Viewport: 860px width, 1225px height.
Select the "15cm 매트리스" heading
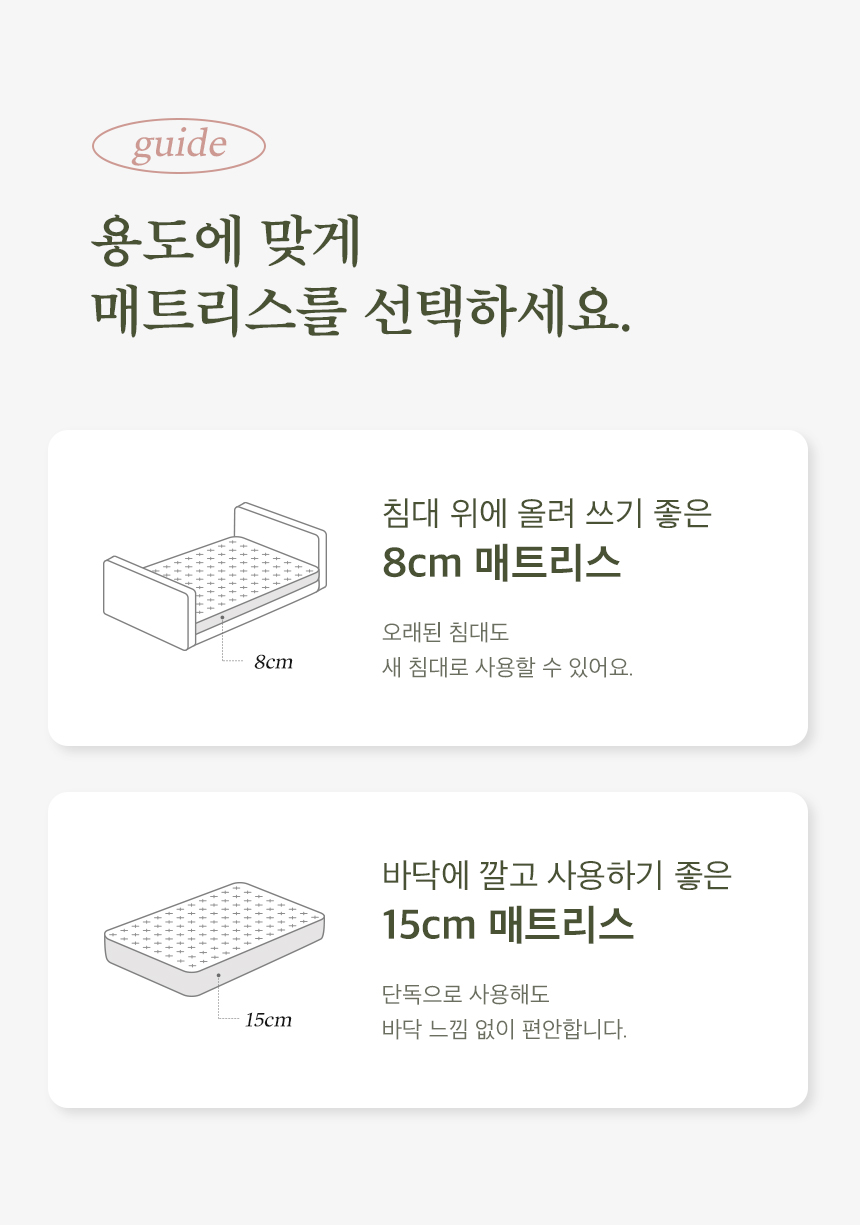tap(508, 925)
